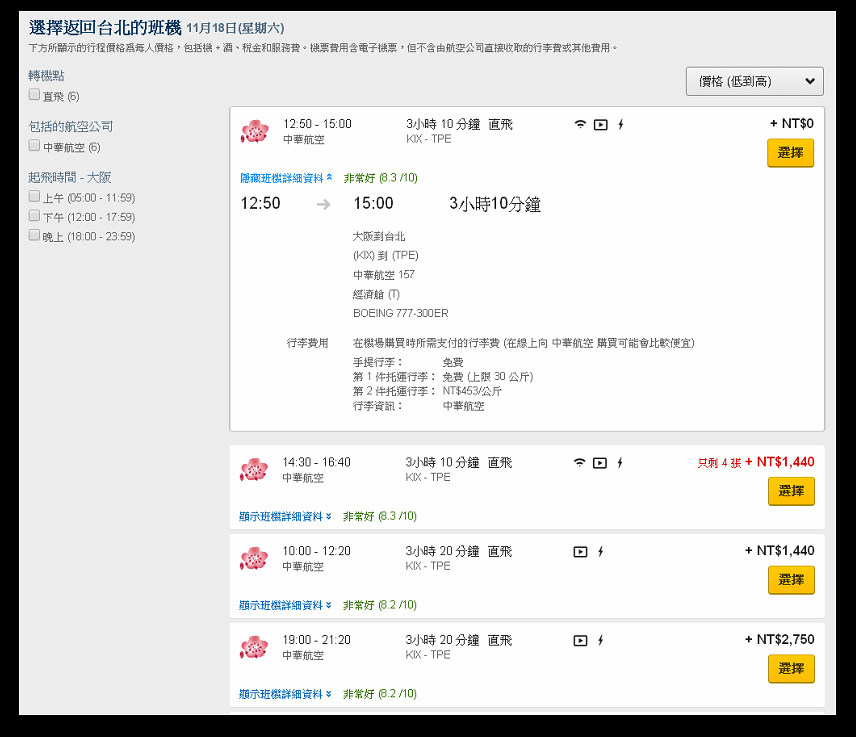
Task: Click in-flight video icon on 19:00 flight
Action: click(x=580, y=641)
